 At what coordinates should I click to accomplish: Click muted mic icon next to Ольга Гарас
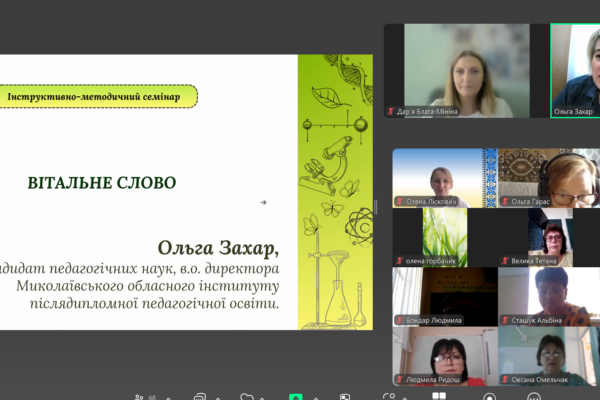coord(505,201)
